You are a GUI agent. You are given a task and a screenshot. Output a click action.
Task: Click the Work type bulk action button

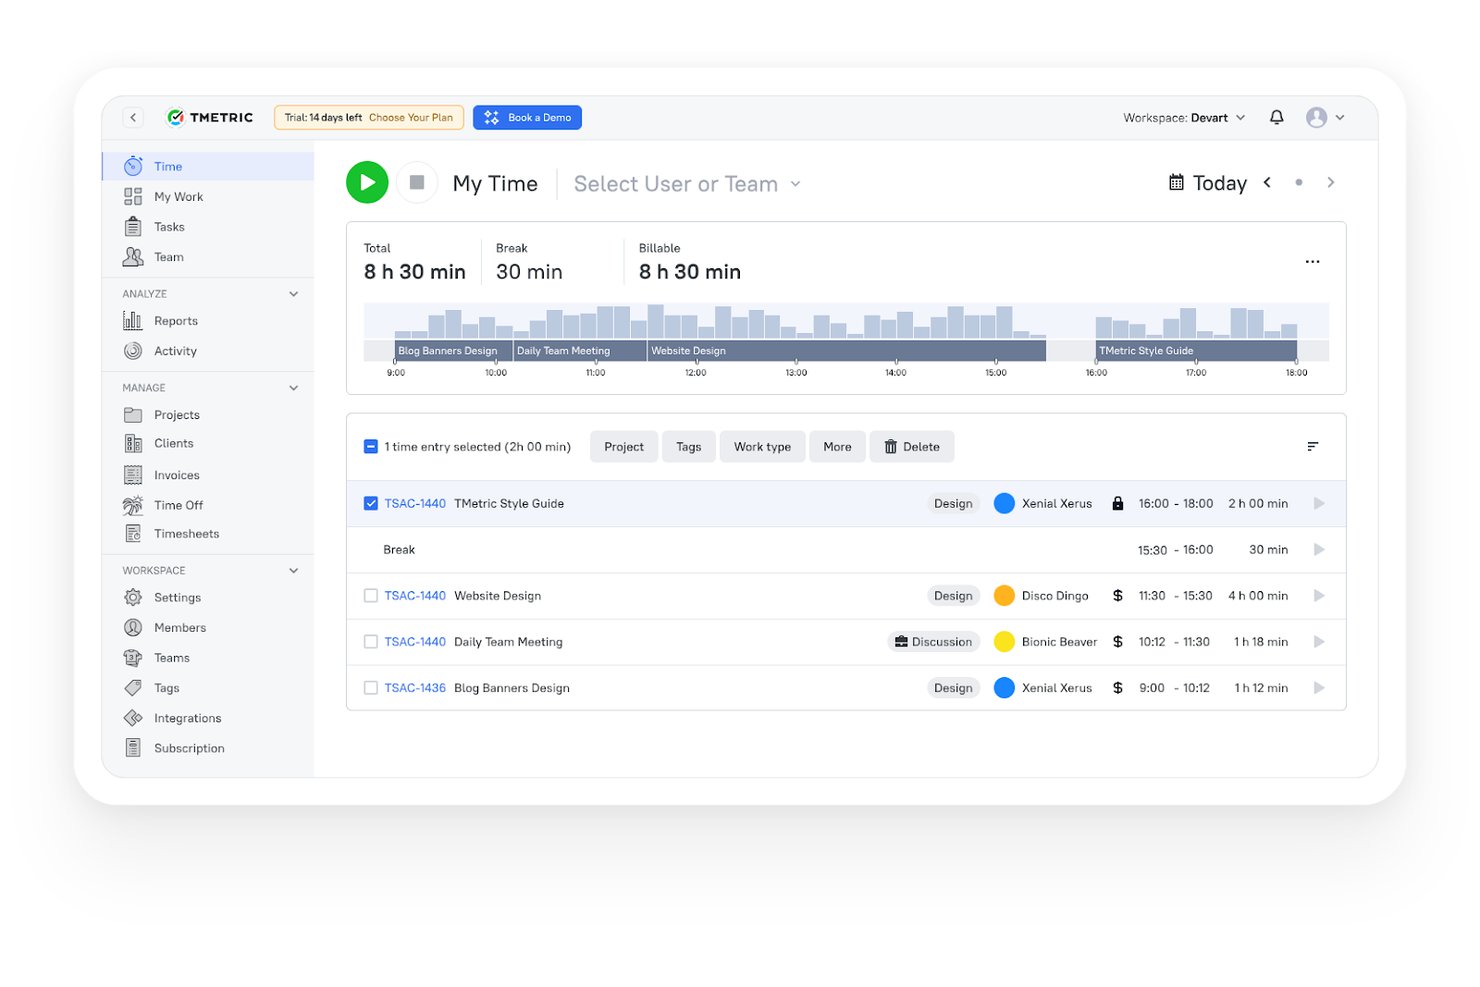762,447
